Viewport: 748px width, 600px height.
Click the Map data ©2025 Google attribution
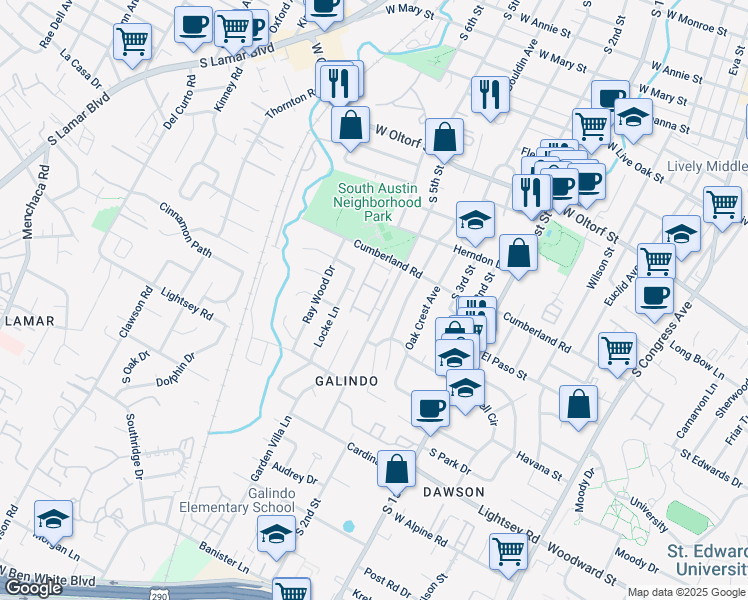686,592
